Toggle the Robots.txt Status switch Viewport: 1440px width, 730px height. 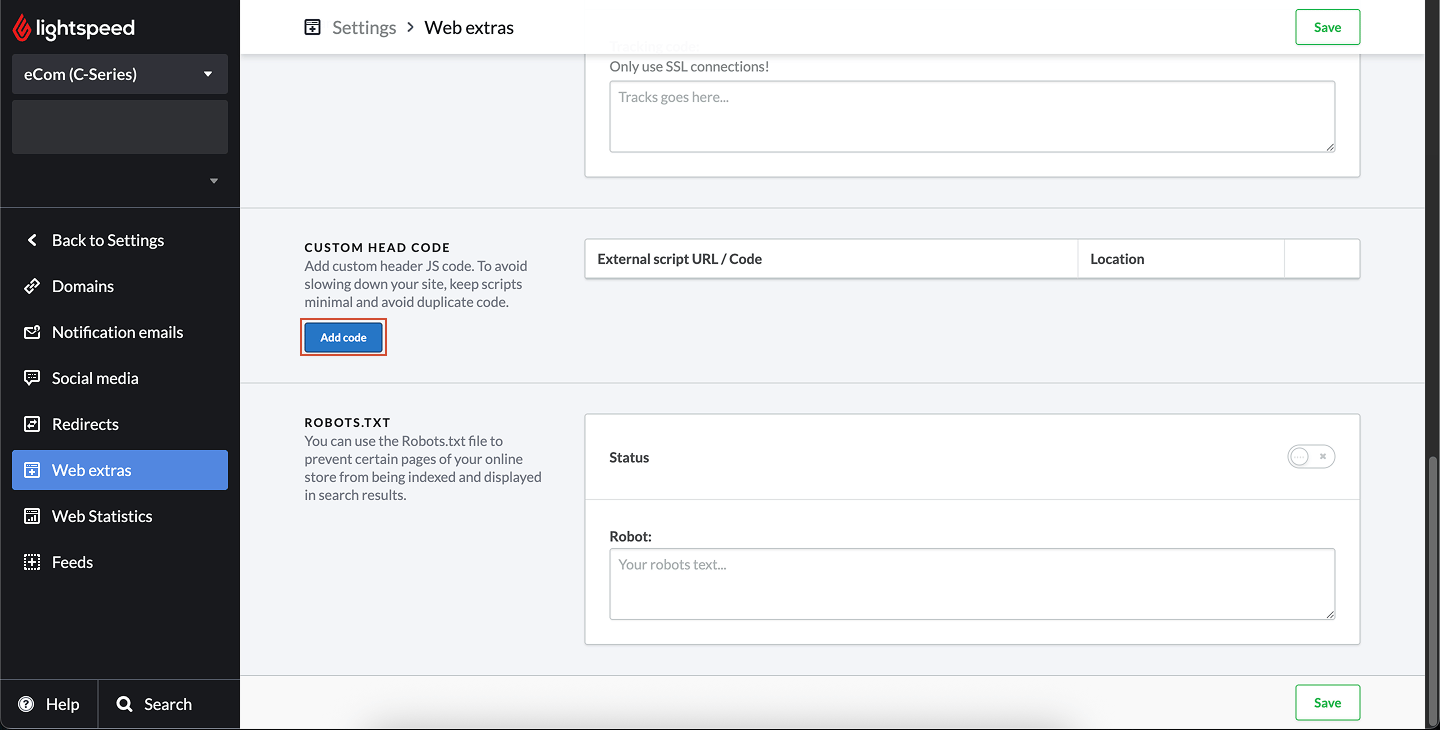(x=1311, y=457)
